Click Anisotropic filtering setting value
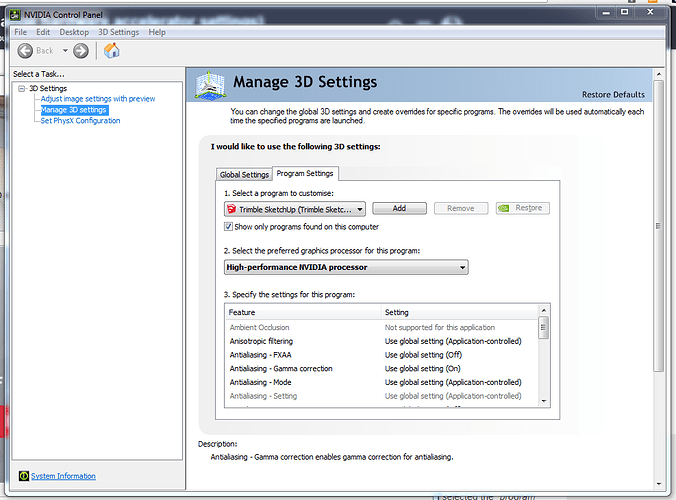The height and width of the screenshot is (500, 676). coord(453,341)
